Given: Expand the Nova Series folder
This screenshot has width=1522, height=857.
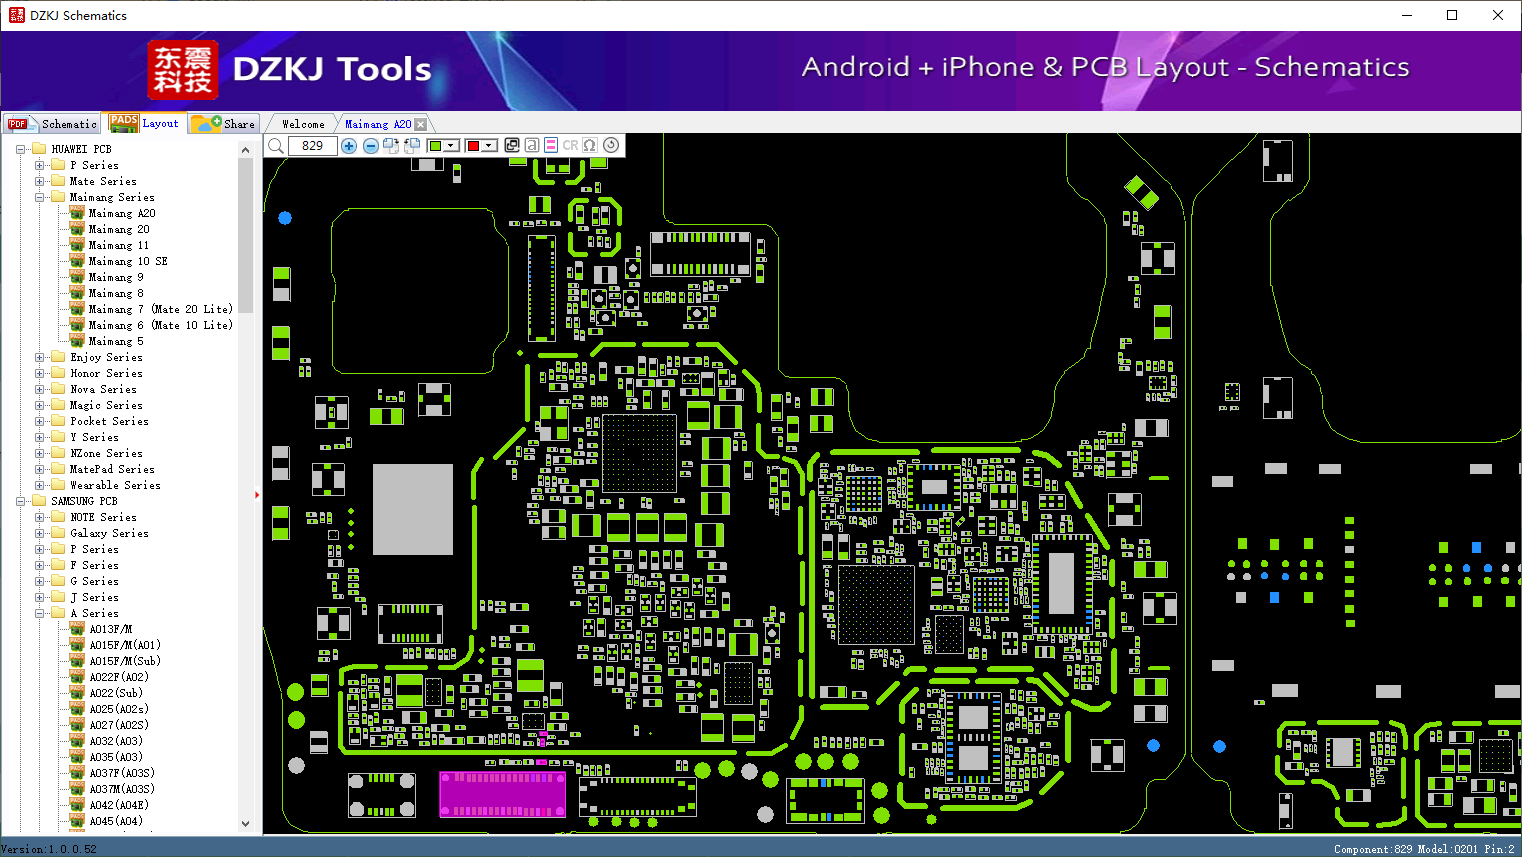Looking at the screenshot, I should pyautogui.click(x=39, y=389).
